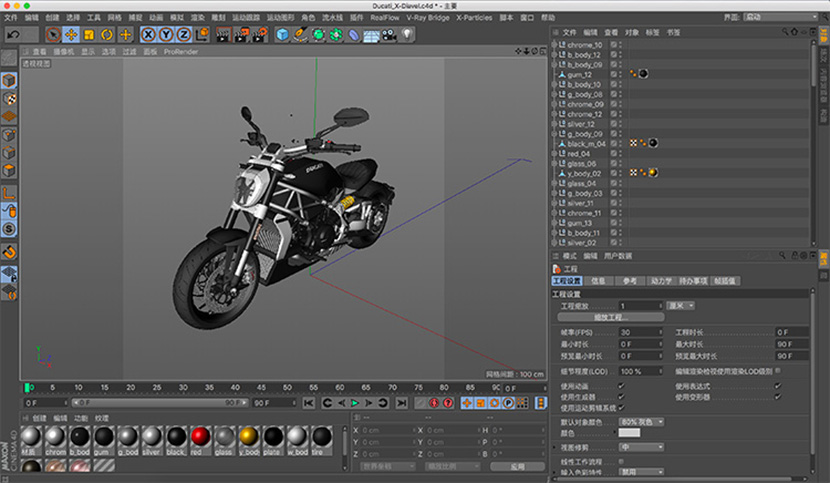Toggle 使用生成器 checkbox
The image size is (830, 483).
[621, 397]
